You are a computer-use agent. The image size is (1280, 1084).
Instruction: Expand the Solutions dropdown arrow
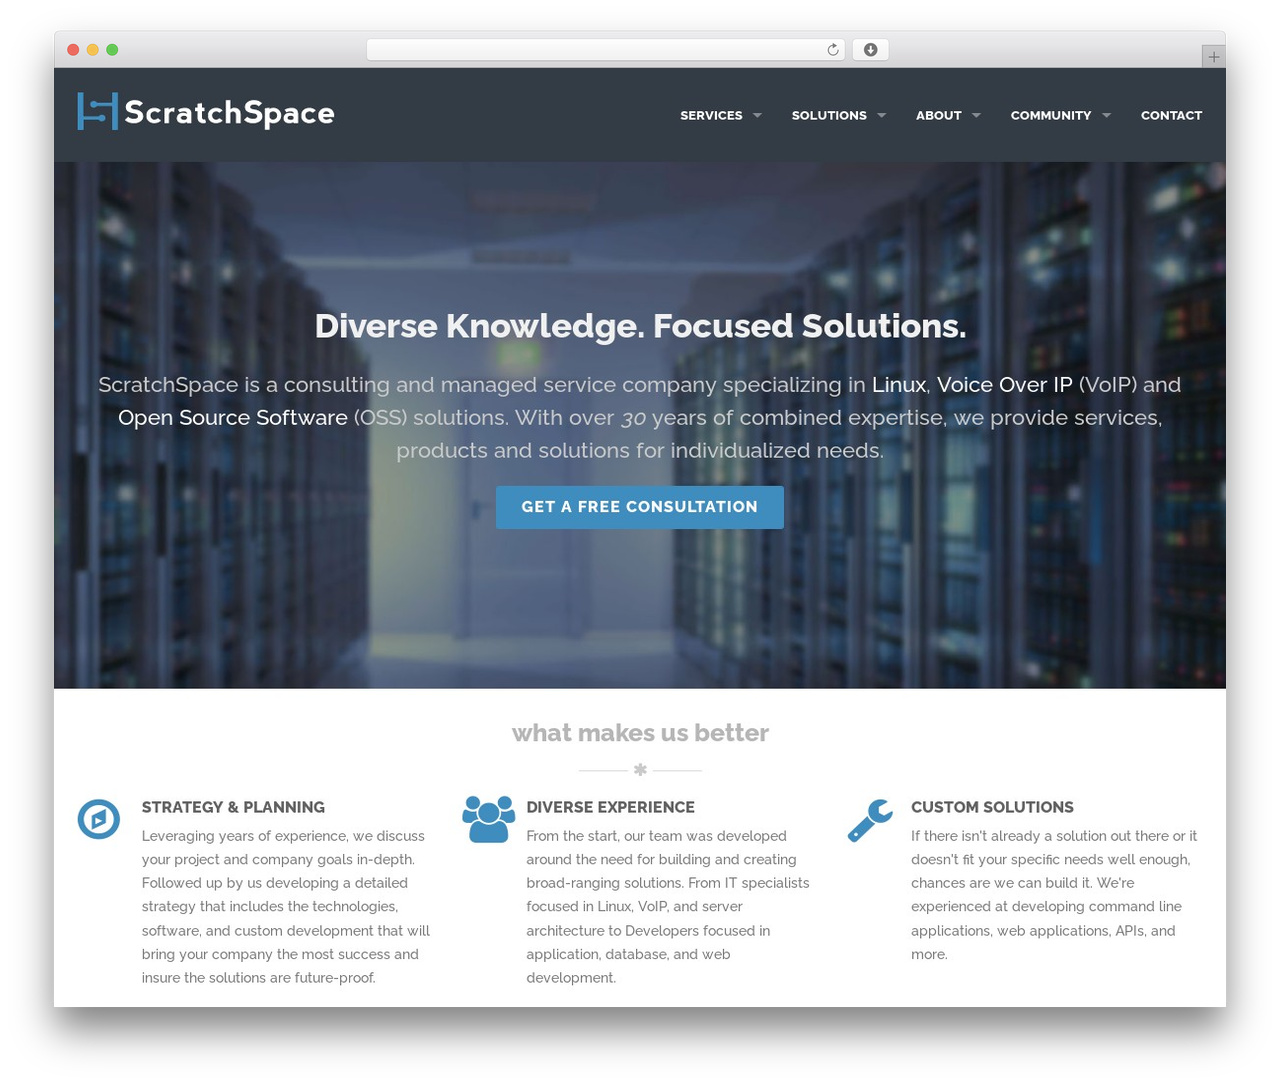point(881,116)
